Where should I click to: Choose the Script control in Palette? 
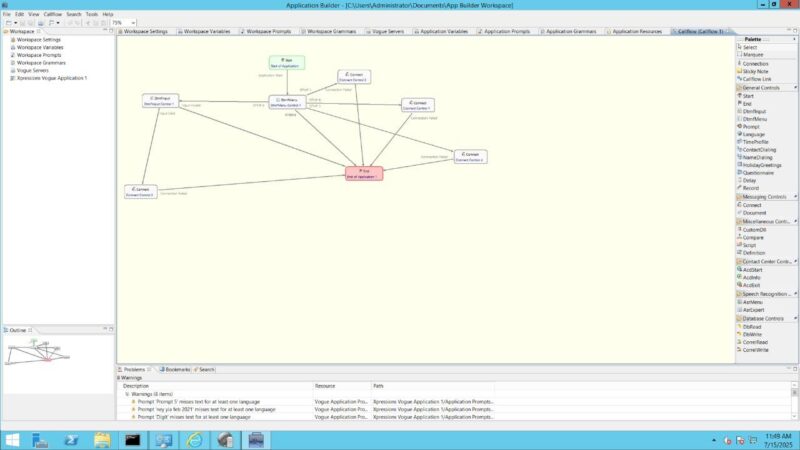[x=752, y=245]
